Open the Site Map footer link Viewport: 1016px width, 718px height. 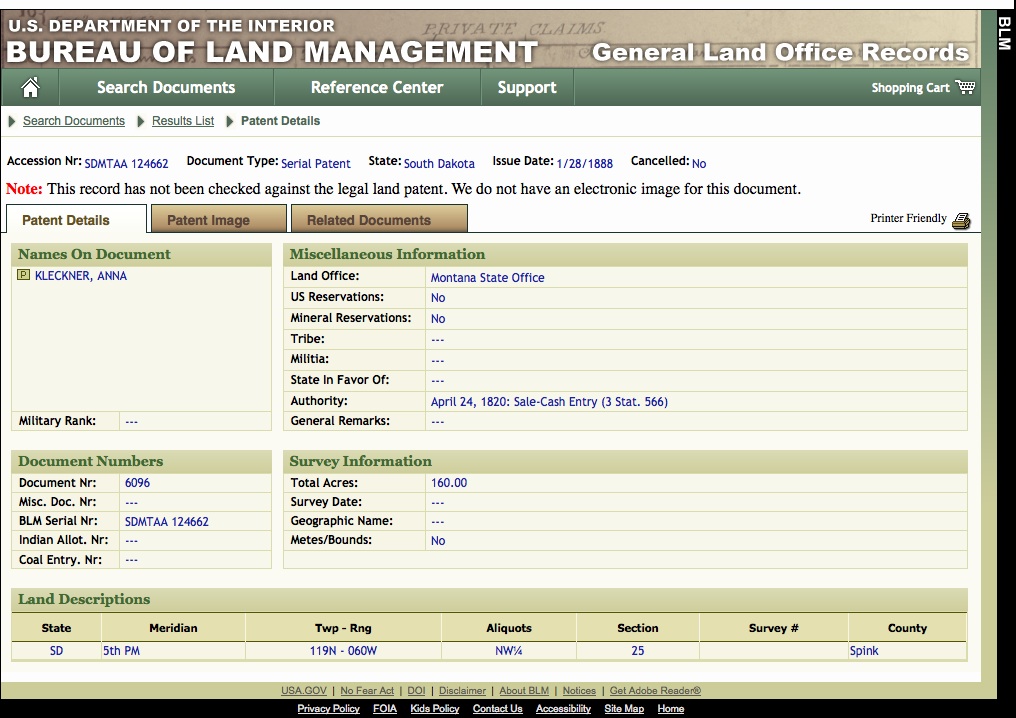tap(624, 709)
